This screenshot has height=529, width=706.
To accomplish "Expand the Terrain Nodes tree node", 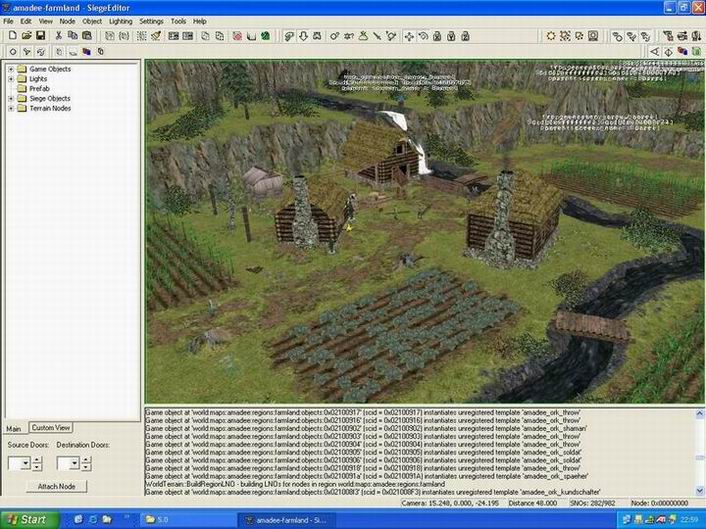I will click(x=10, y=108).
